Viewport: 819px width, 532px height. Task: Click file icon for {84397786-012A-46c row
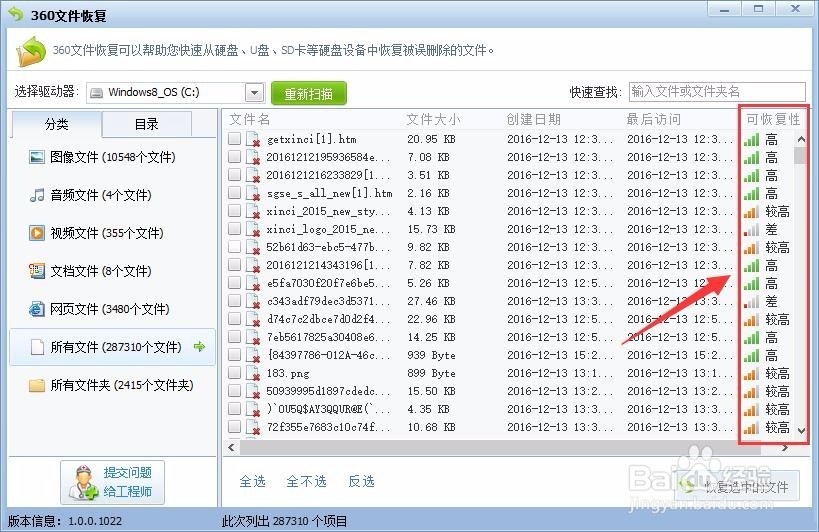tap(253, 356)
